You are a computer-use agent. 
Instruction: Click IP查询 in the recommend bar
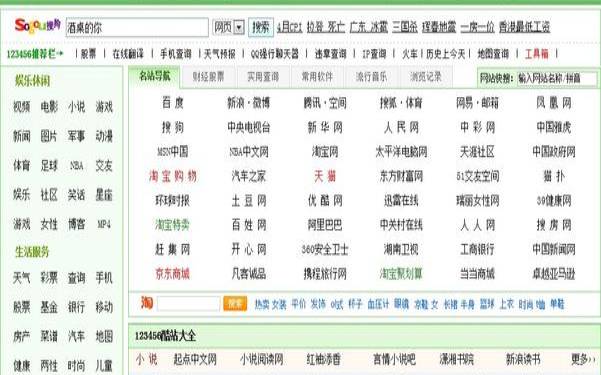click(x=374, y=54)
